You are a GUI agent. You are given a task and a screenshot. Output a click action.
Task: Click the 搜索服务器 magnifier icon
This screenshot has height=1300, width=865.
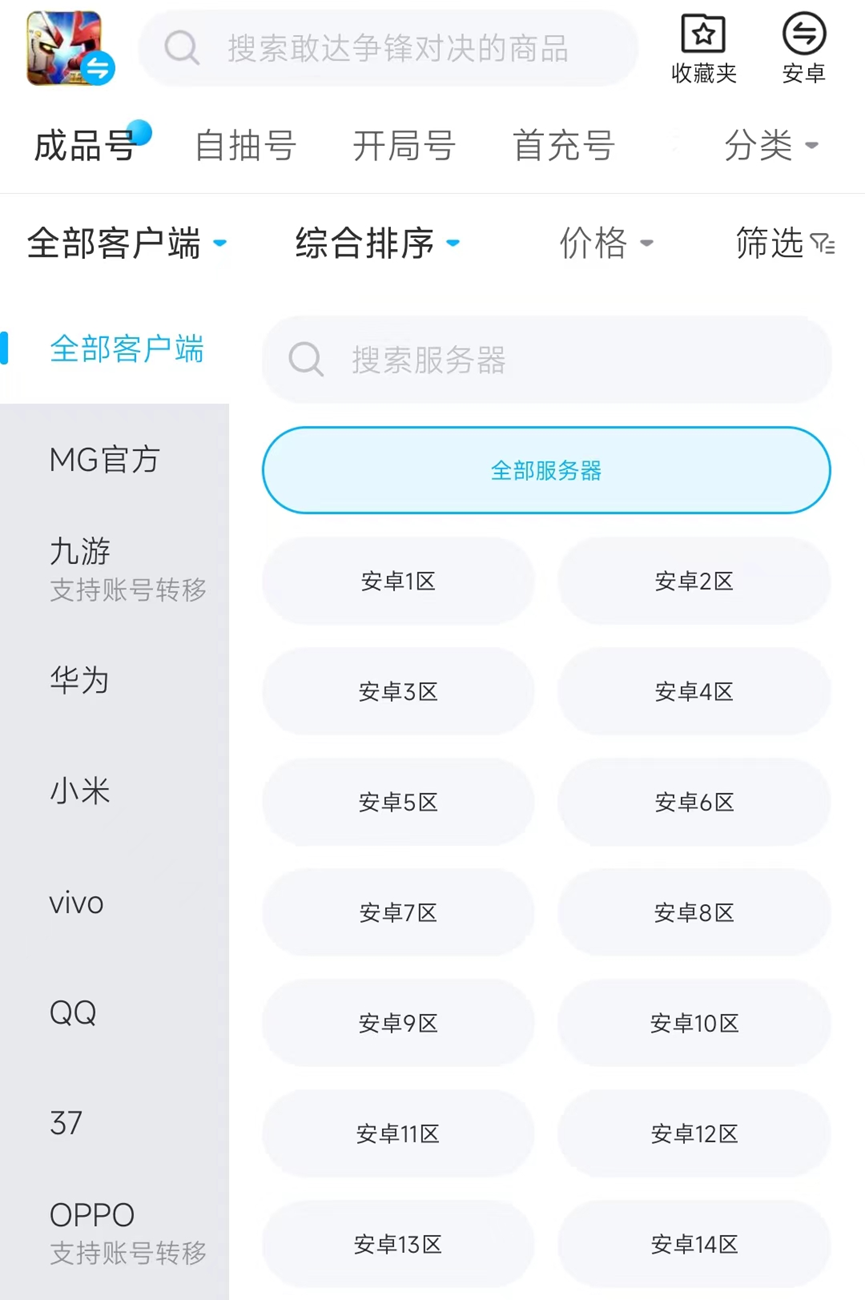[x=306, y=359]
